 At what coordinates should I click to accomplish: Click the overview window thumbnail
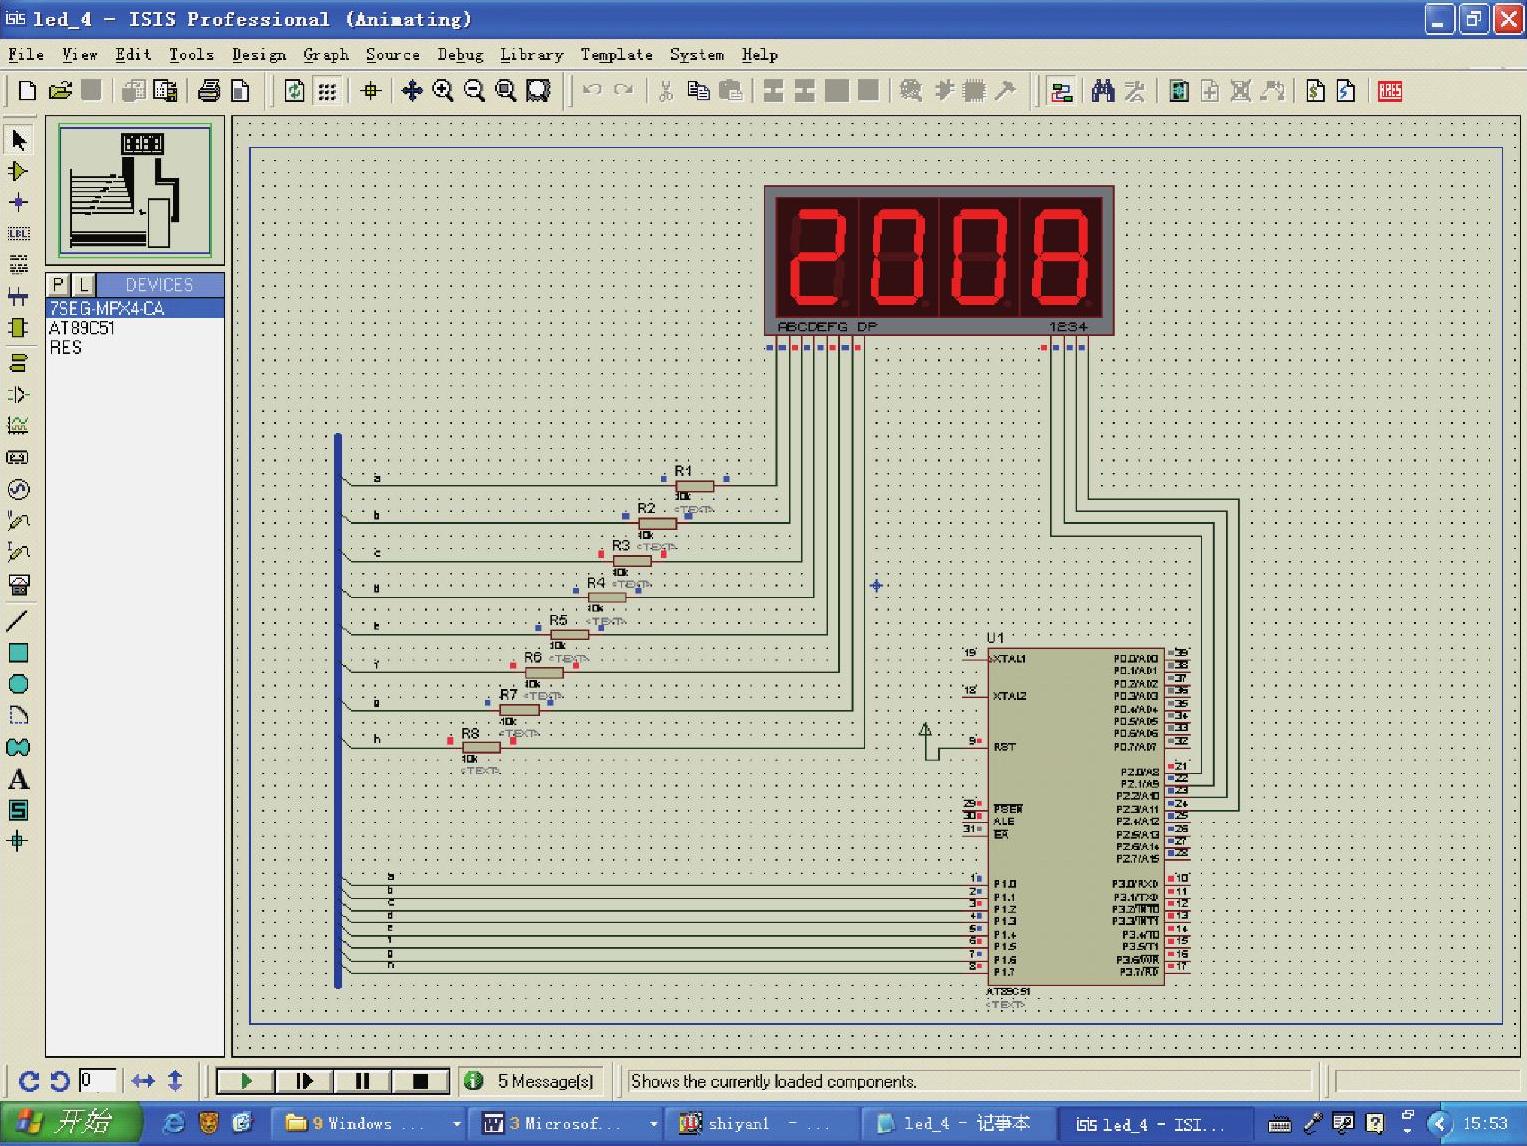pyautogui.click(x=135, y=190)
